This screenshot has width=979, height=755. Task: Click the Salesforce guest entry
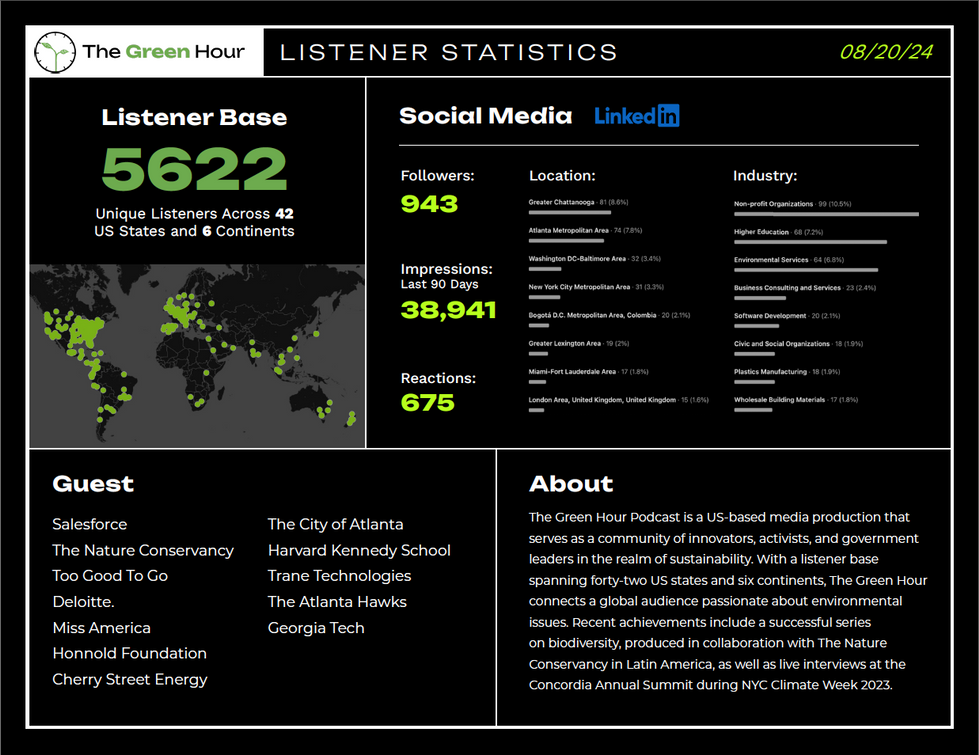click(90, 524)
